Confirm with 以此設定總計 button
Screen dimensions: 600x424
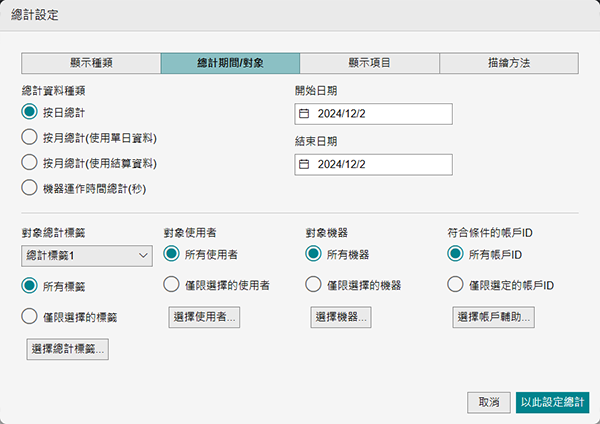552,402
